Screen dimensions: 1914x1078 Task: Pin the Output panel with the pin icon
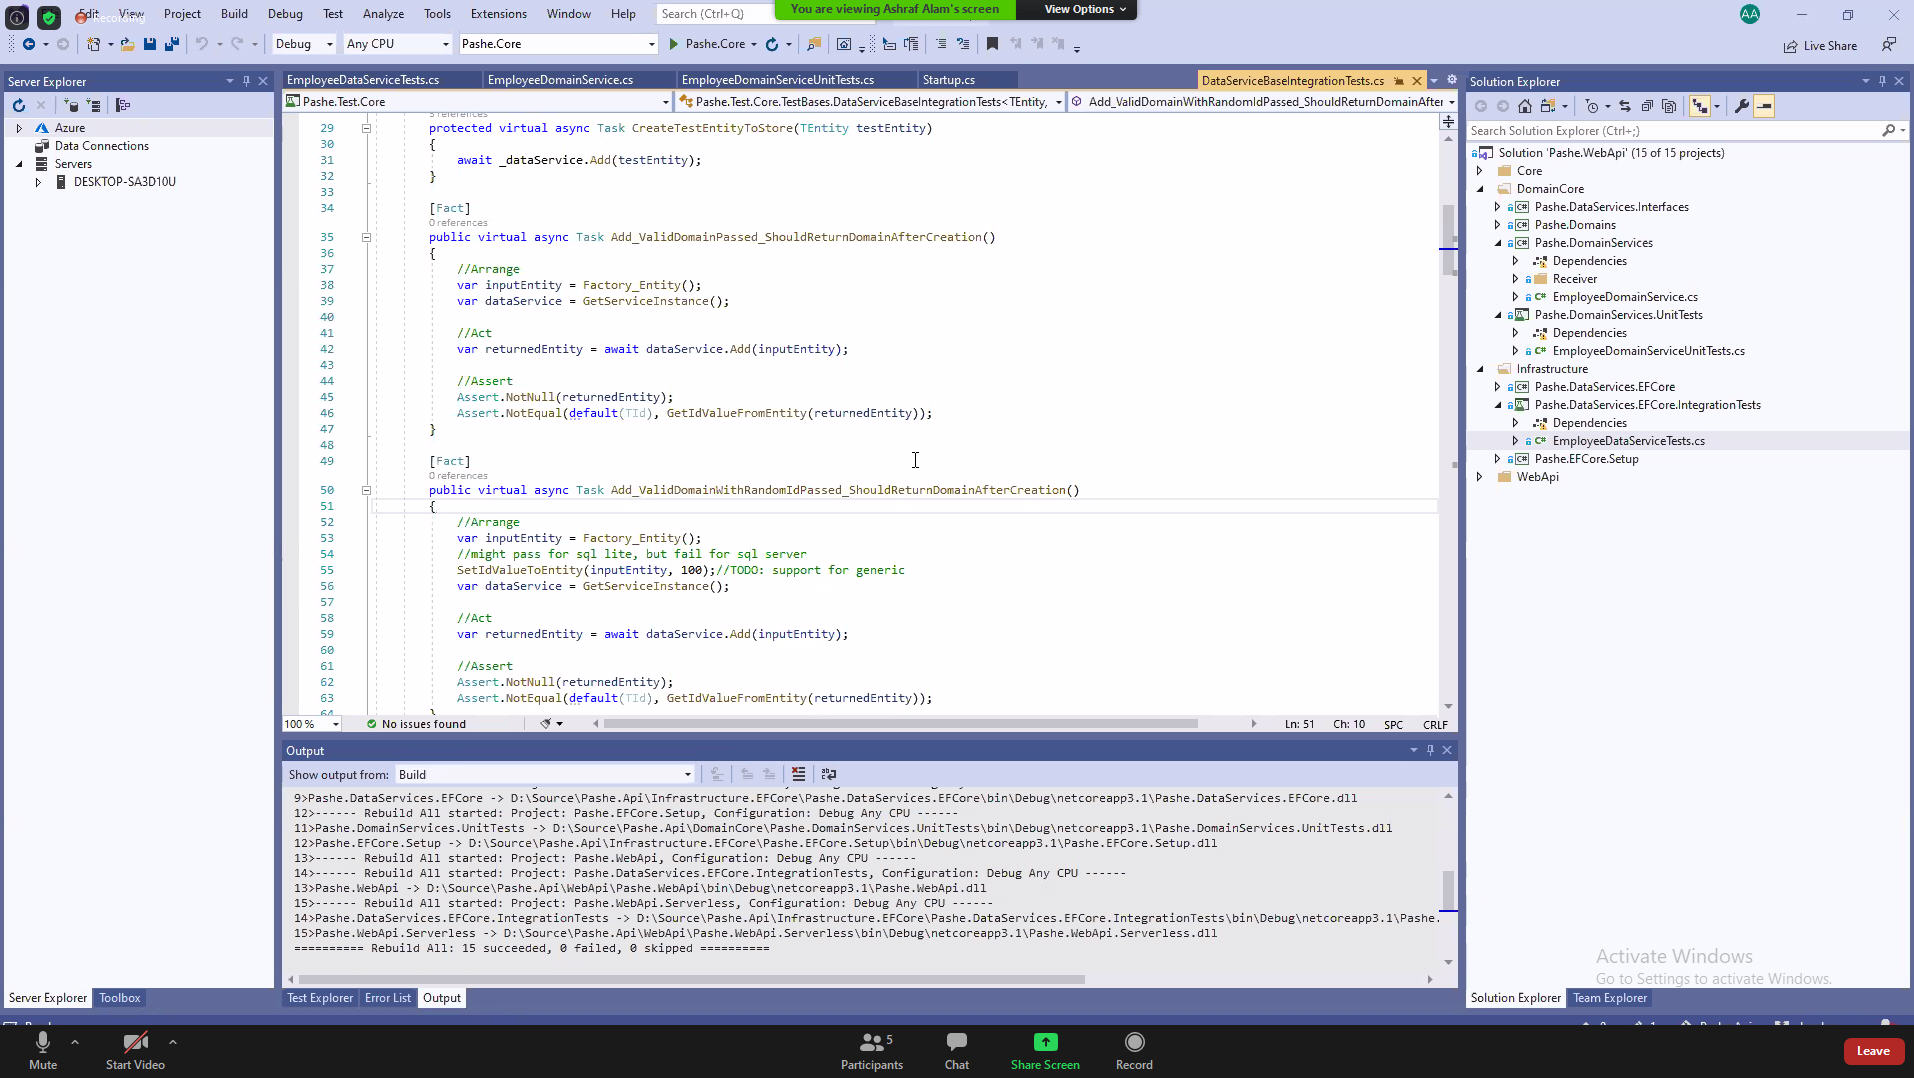(x=1430, y=750)
